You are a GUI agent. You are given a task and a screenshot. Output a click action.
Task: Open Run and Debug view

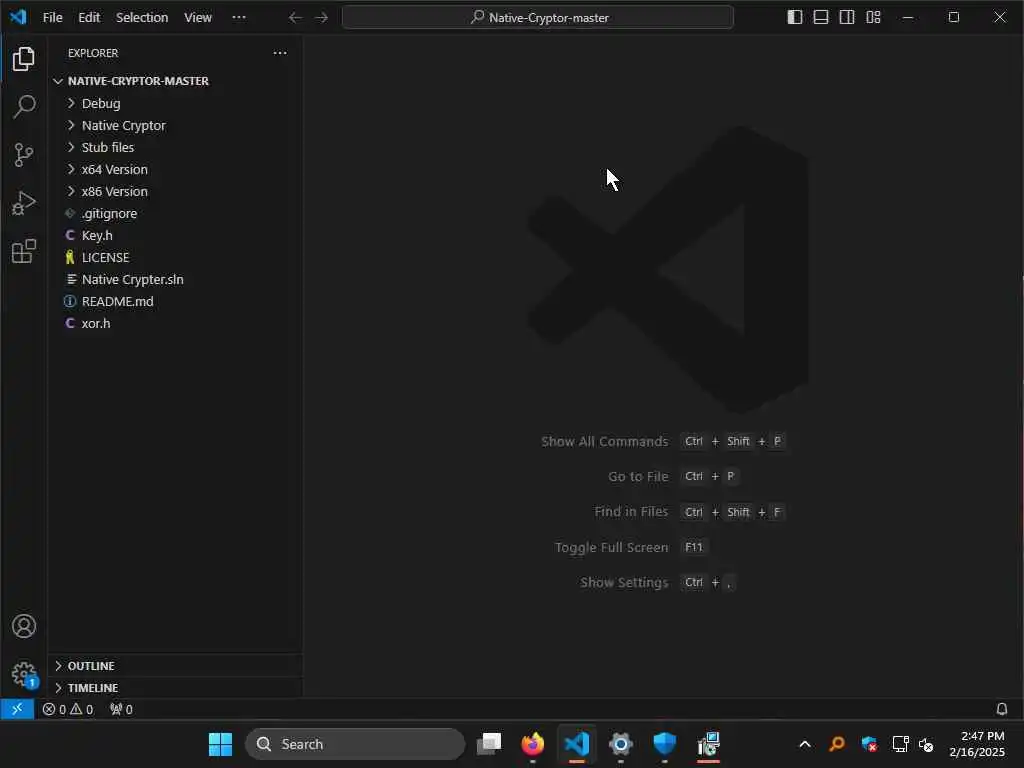[x=24, y=203]
